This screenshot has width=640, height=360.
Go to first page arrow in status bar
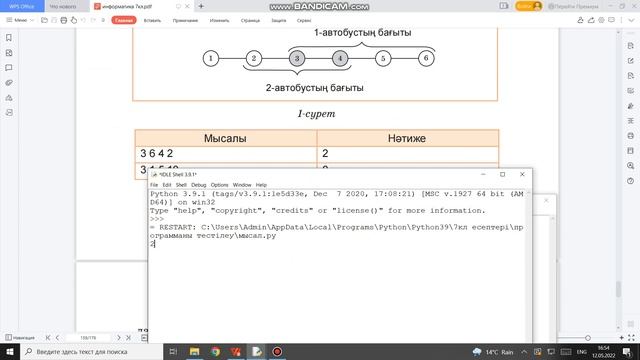click(48, 338)
